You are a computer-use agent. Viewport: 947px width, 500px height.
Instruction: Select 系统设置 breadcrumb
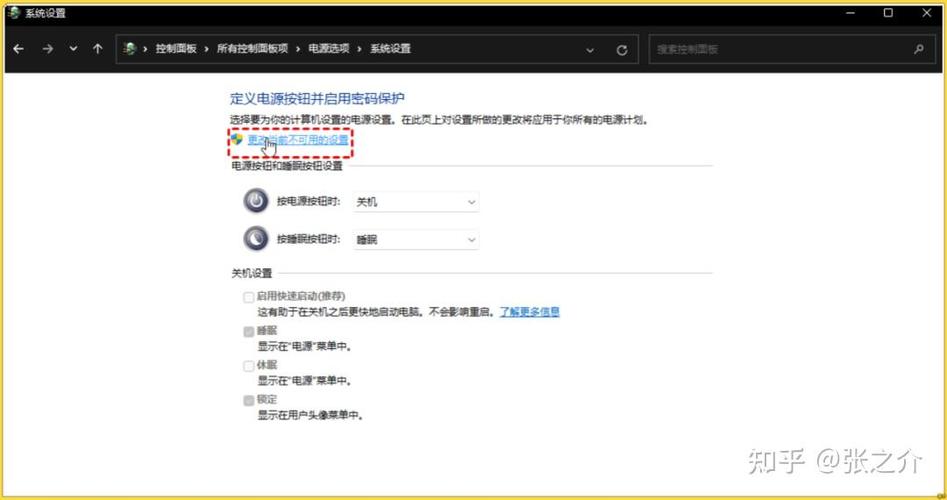pos(391,49)
